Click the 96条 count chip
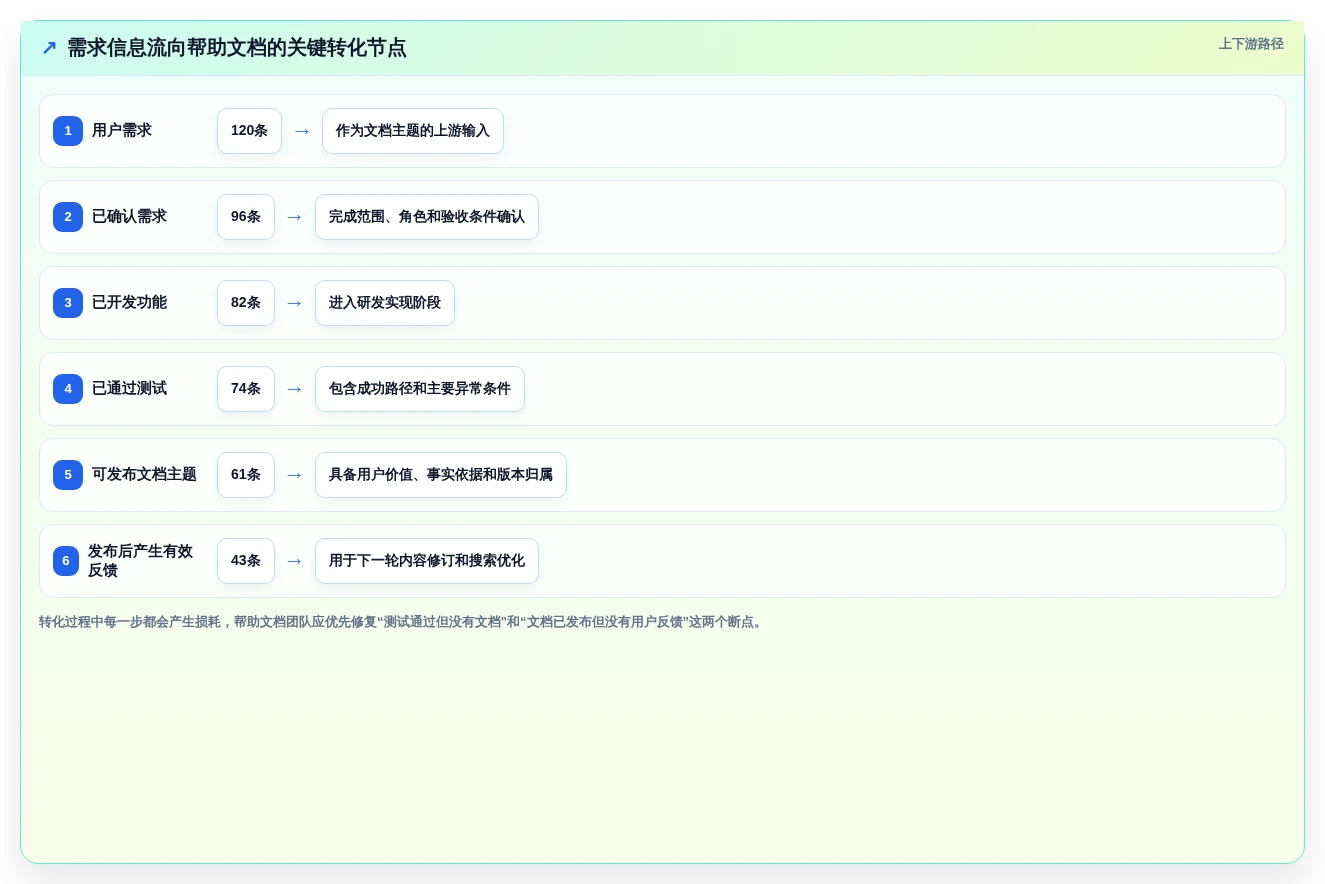Screen dimensions: 1325x884 [x=246, y=217]
